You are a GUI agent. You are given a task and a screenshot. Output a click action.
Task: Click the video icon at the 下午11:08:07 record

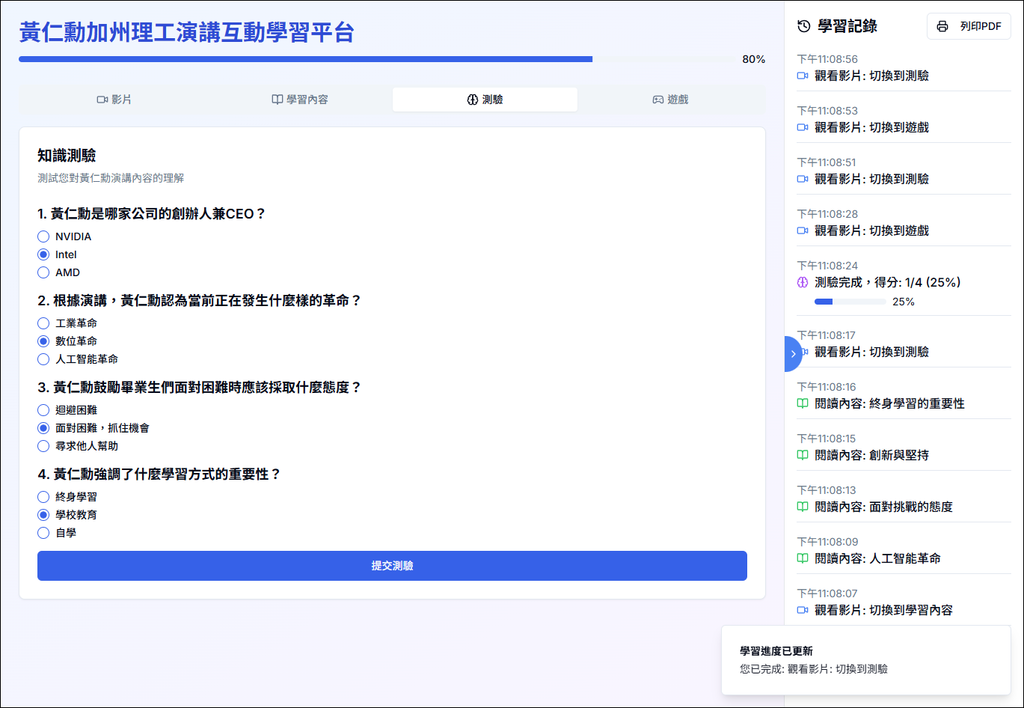pyautogui.click(x=803, y=610)
